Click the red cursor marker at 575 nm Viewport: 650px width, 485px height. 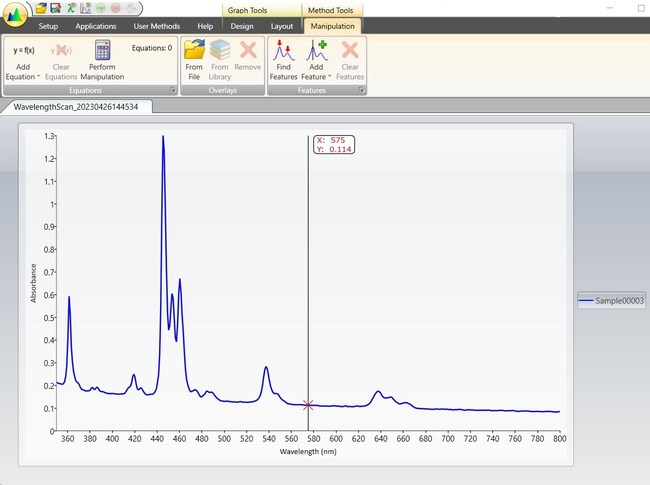[x=308, y=405]
